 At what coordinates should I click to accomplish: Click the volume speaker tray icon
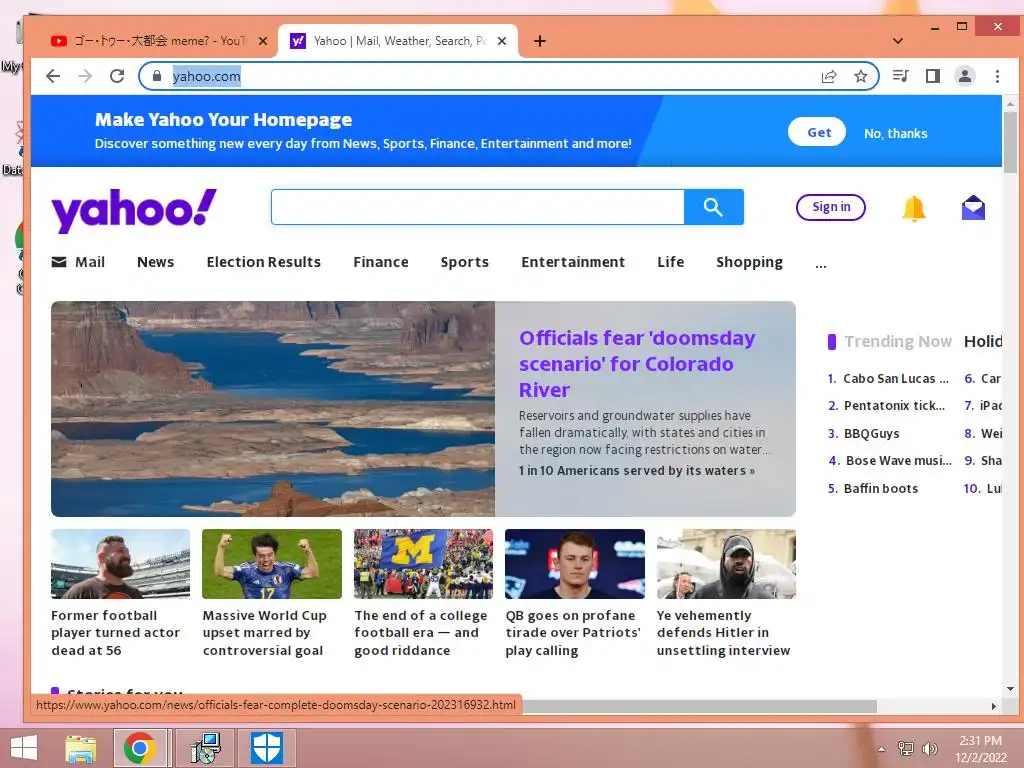pyautogui.click(x=930, y=749)
